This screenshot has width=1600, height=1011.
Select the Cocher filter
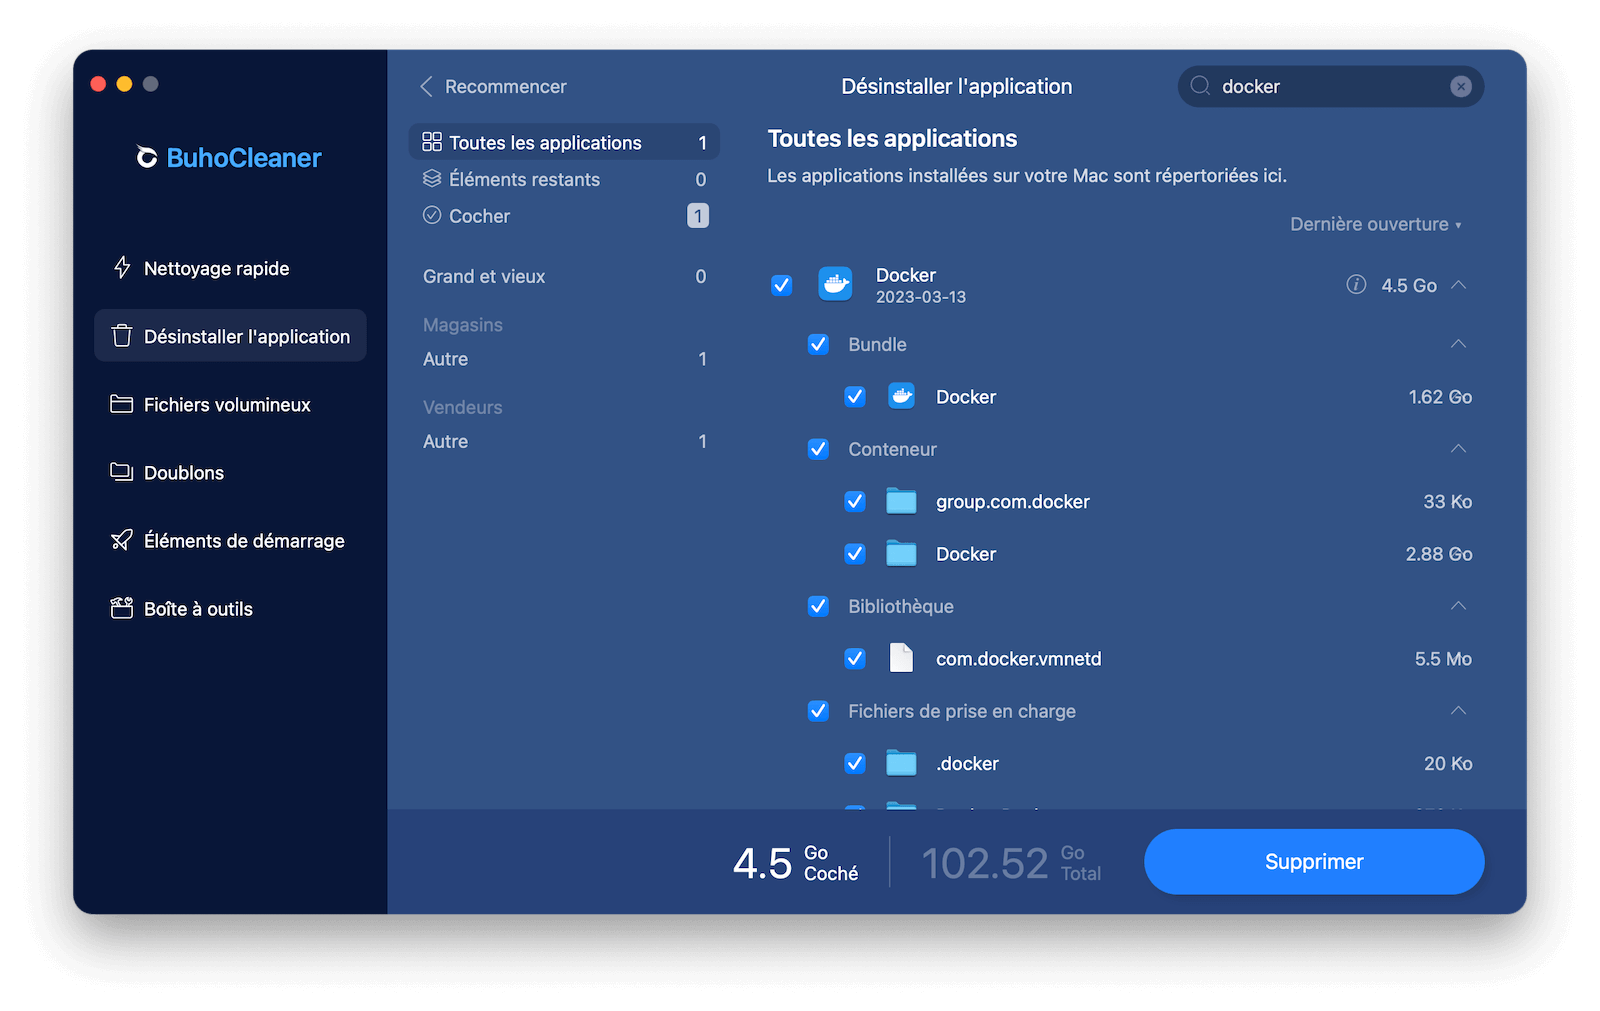[x=564, y=216]
